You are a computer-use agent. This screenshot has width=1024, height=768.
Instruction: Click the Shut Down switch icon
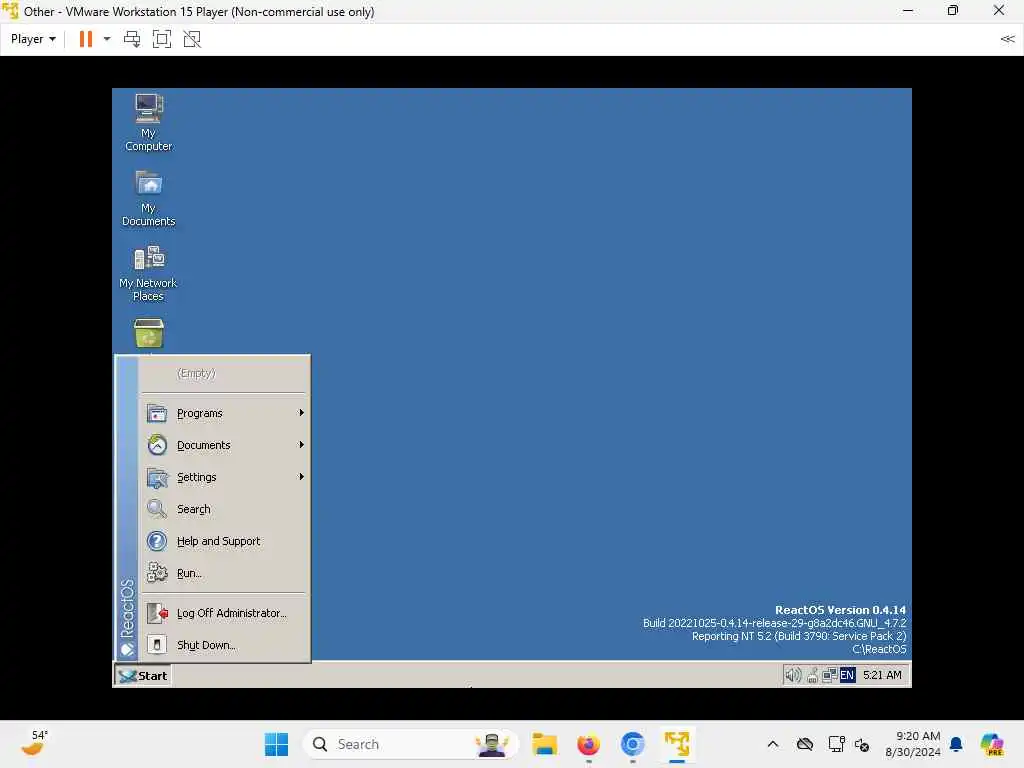(x=157, y=645)
